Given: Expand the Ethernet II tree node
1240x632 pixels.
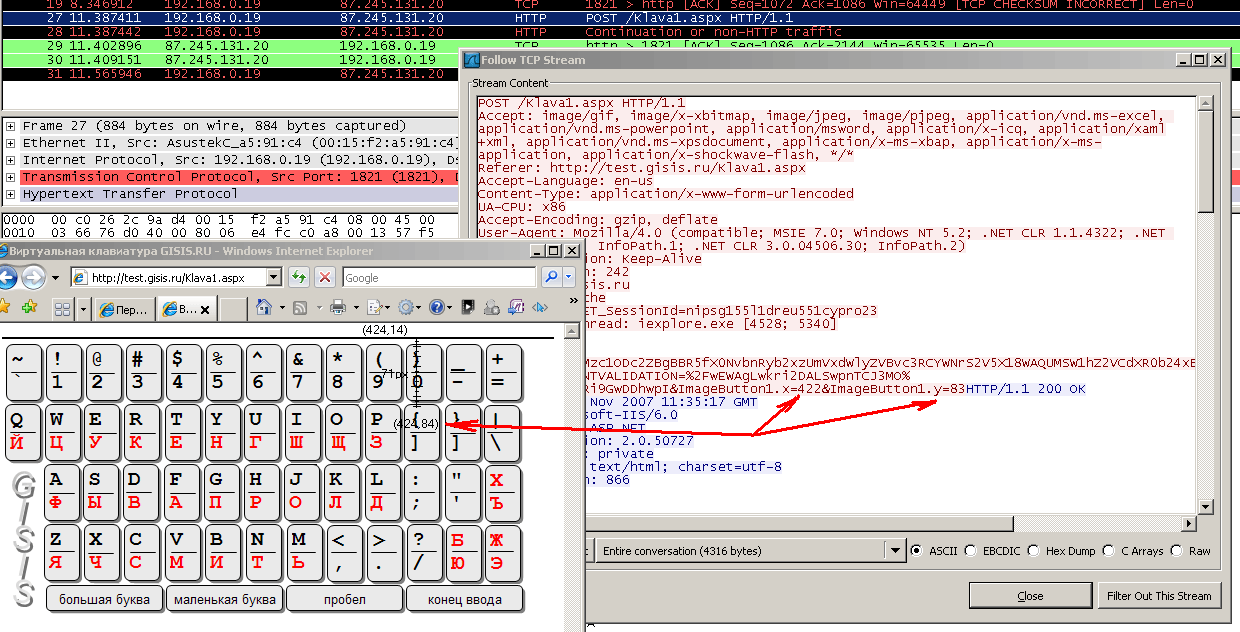Looking at the screenshot, I should click(x=10, y=143).
